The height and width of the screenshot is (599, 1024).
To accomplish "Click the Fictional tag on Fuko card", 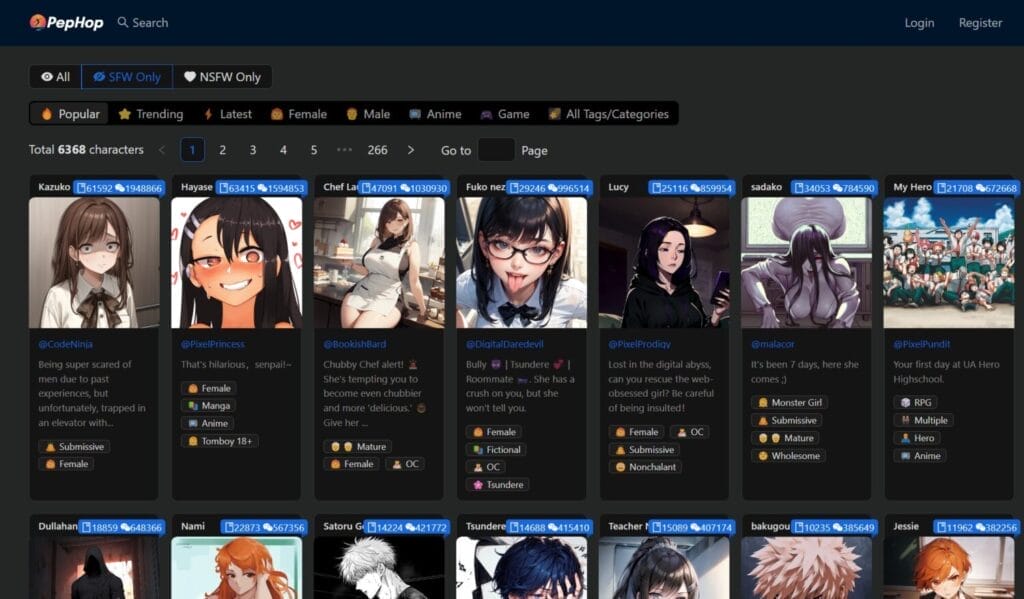I will (496, 449).
